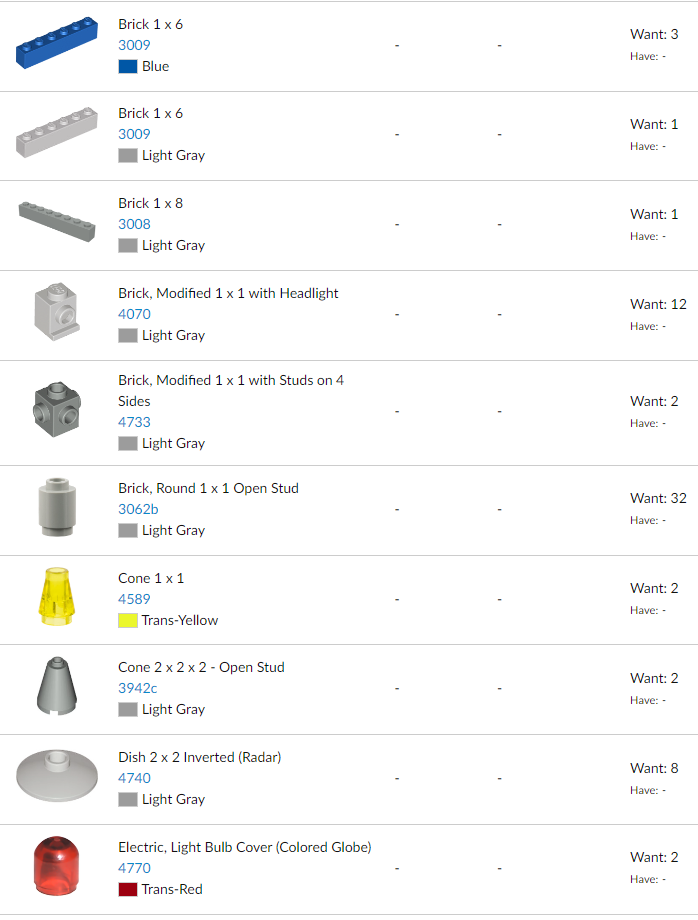Click the Blue color swatch
This screenshot has width=698, height=920.
pos(127,66)
